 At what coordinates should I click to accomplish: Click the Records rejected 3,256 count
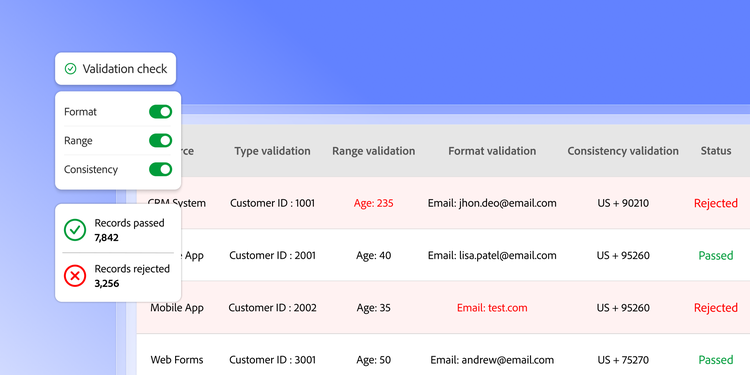click(x=107, y=284)
